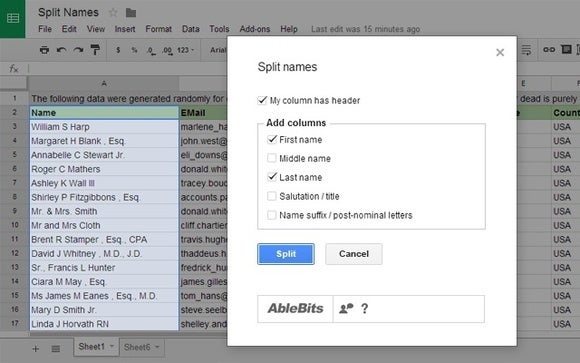Select the Name header cell
580x363 pixels.
point(104,112)
